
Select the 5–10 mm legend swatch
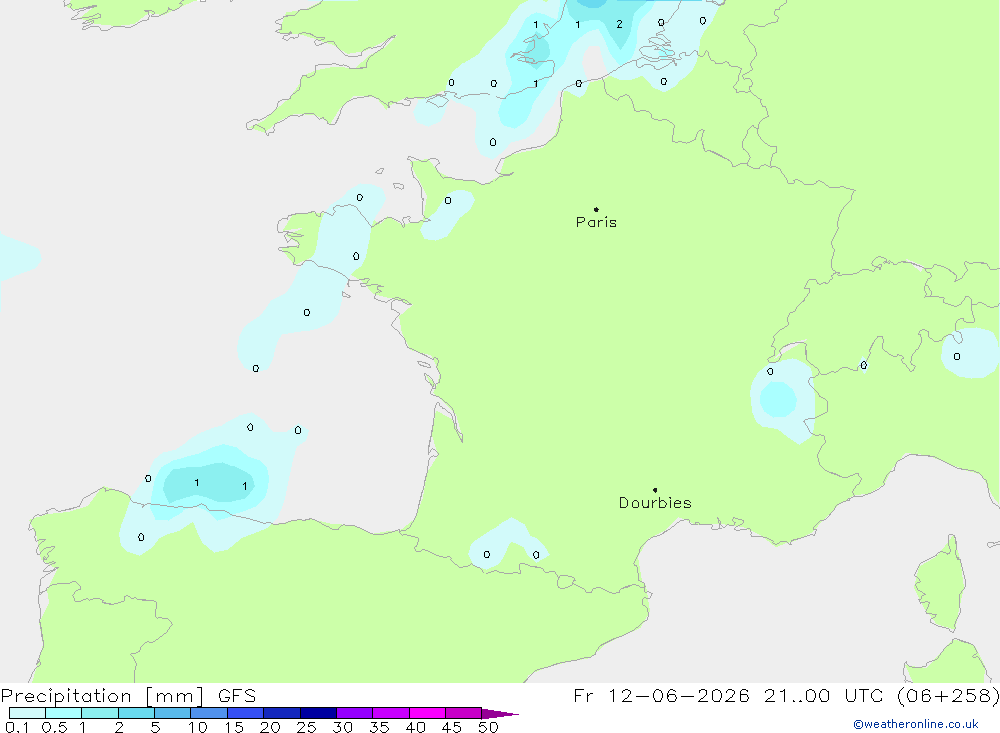point(173,713)
